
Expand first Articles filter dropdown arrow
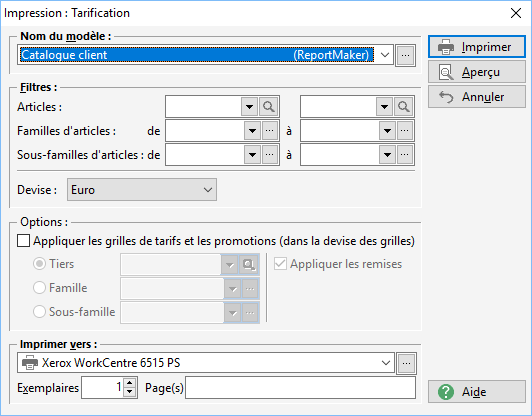[x=250, y=107]
